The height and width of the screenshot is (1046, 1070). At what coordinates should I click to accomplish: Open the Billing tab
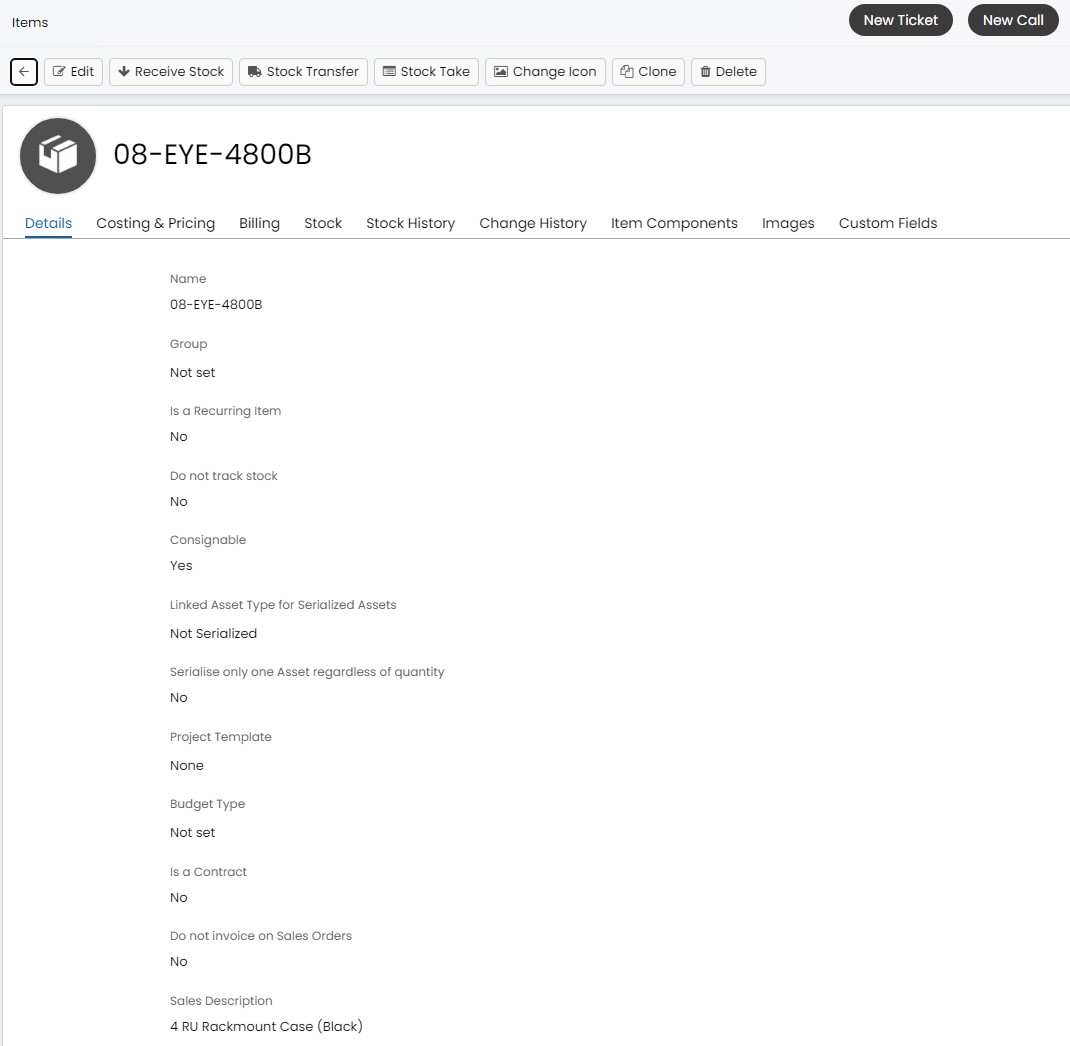pyautogui.click(x=259, y=223)
